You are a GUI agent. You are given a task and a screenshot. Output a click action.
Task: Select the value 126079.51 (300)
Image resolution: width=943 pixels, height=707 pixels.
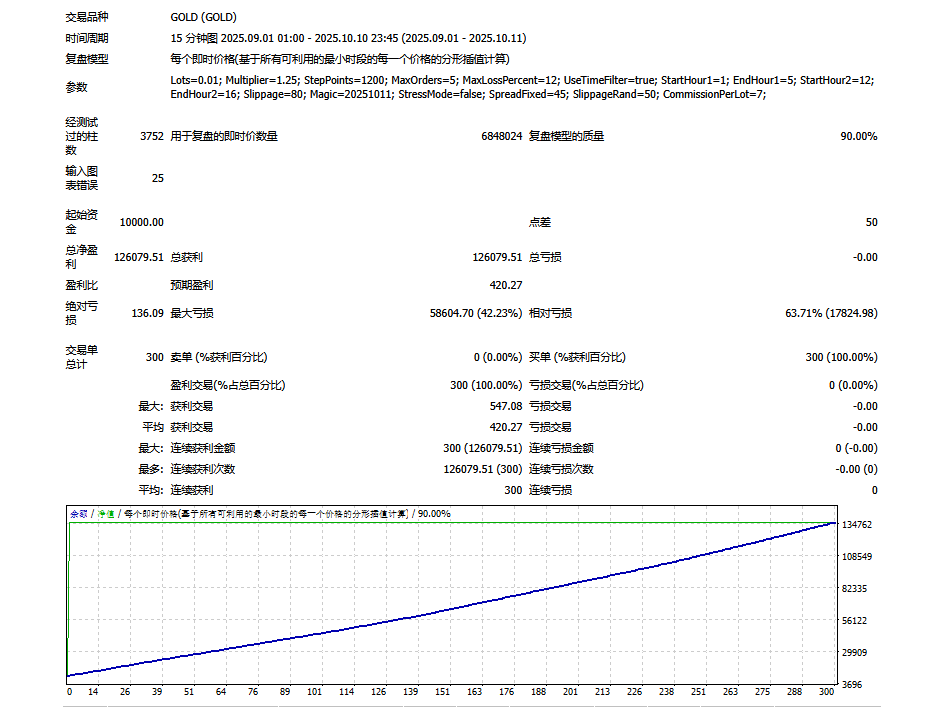[482, 470]
